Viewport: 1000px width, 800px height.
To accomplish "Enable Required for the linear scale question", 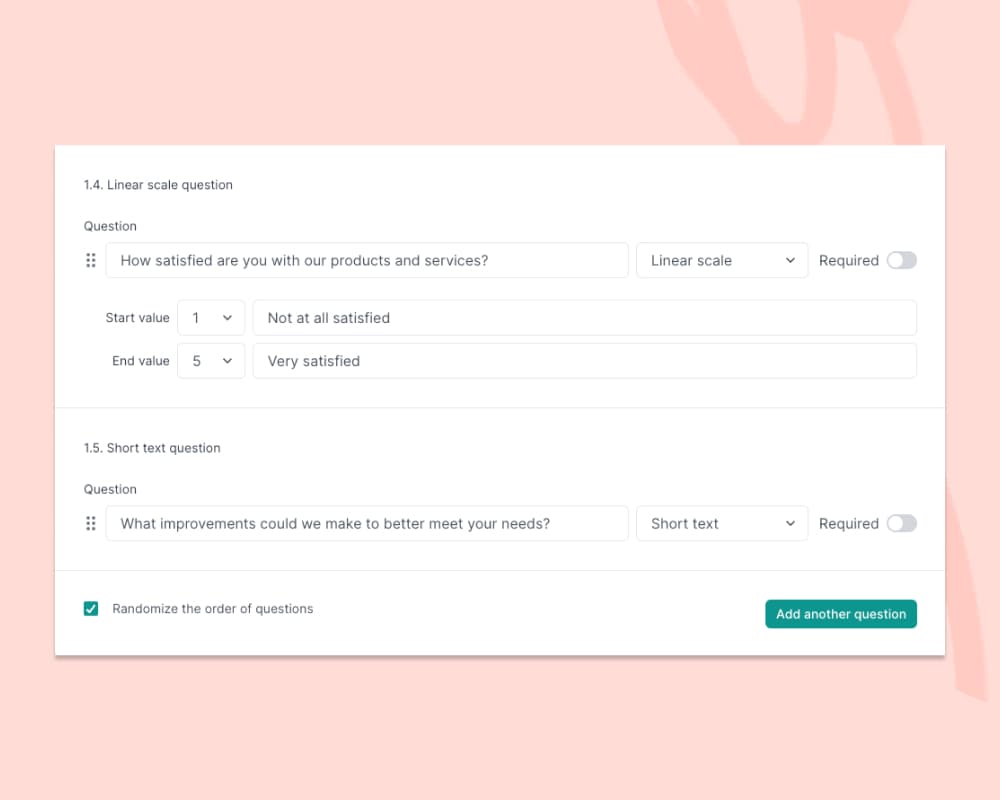I will tap(901, 260).
